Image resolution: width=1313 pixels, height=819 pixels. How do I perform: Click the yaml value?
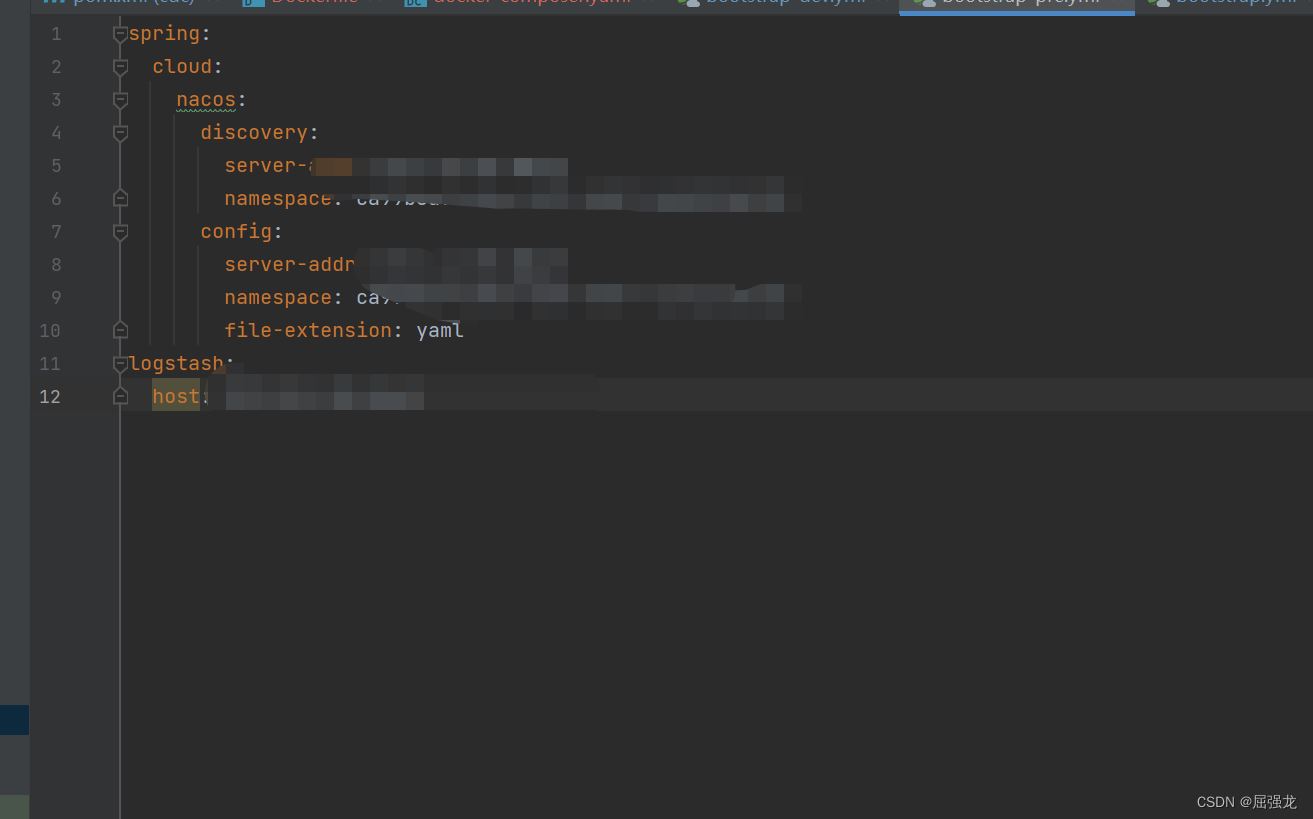tap(440, 331)
